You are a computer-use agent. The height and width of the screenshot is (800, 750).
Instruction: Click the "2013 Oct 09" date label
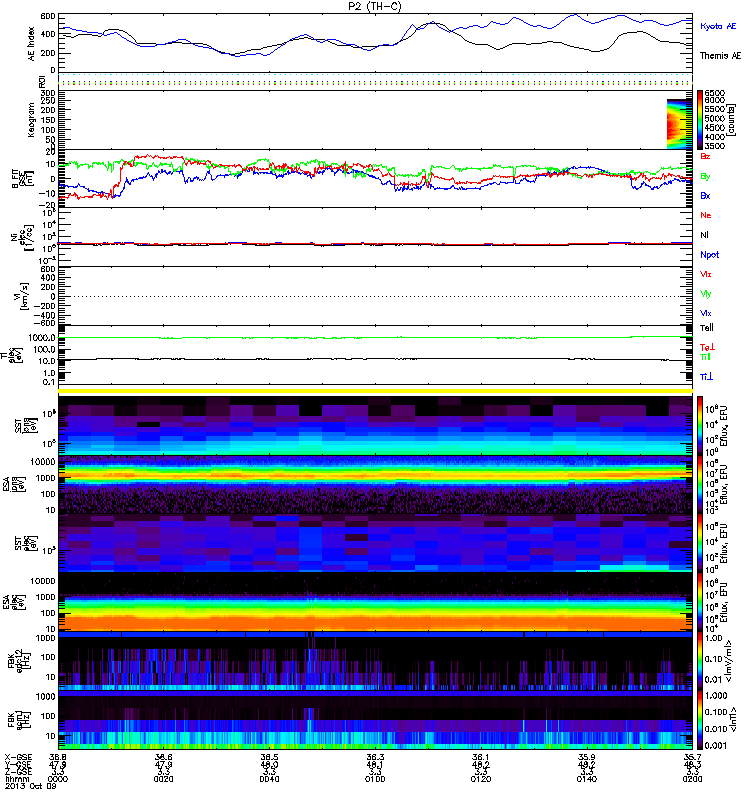coord(31,786)
